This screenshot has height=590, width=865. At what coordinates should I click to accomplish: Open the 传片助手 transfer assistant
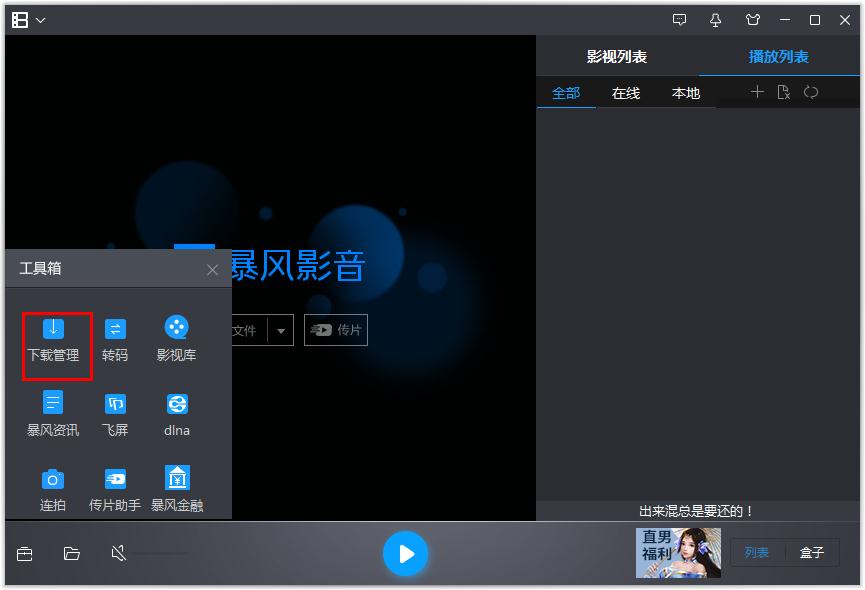click(113, 485)
